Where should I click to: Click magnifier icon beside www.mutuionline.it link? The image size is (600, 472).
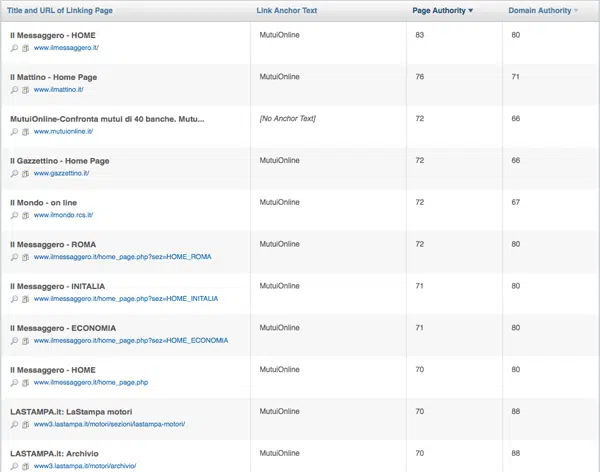14,132
